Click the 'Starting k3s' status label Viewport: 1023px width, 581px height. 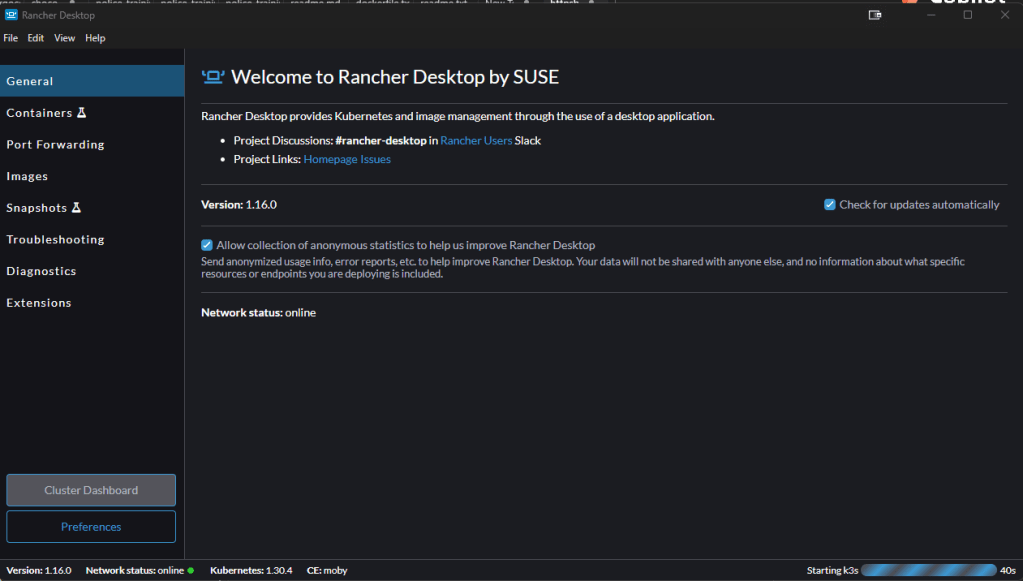tap(832, 571)
